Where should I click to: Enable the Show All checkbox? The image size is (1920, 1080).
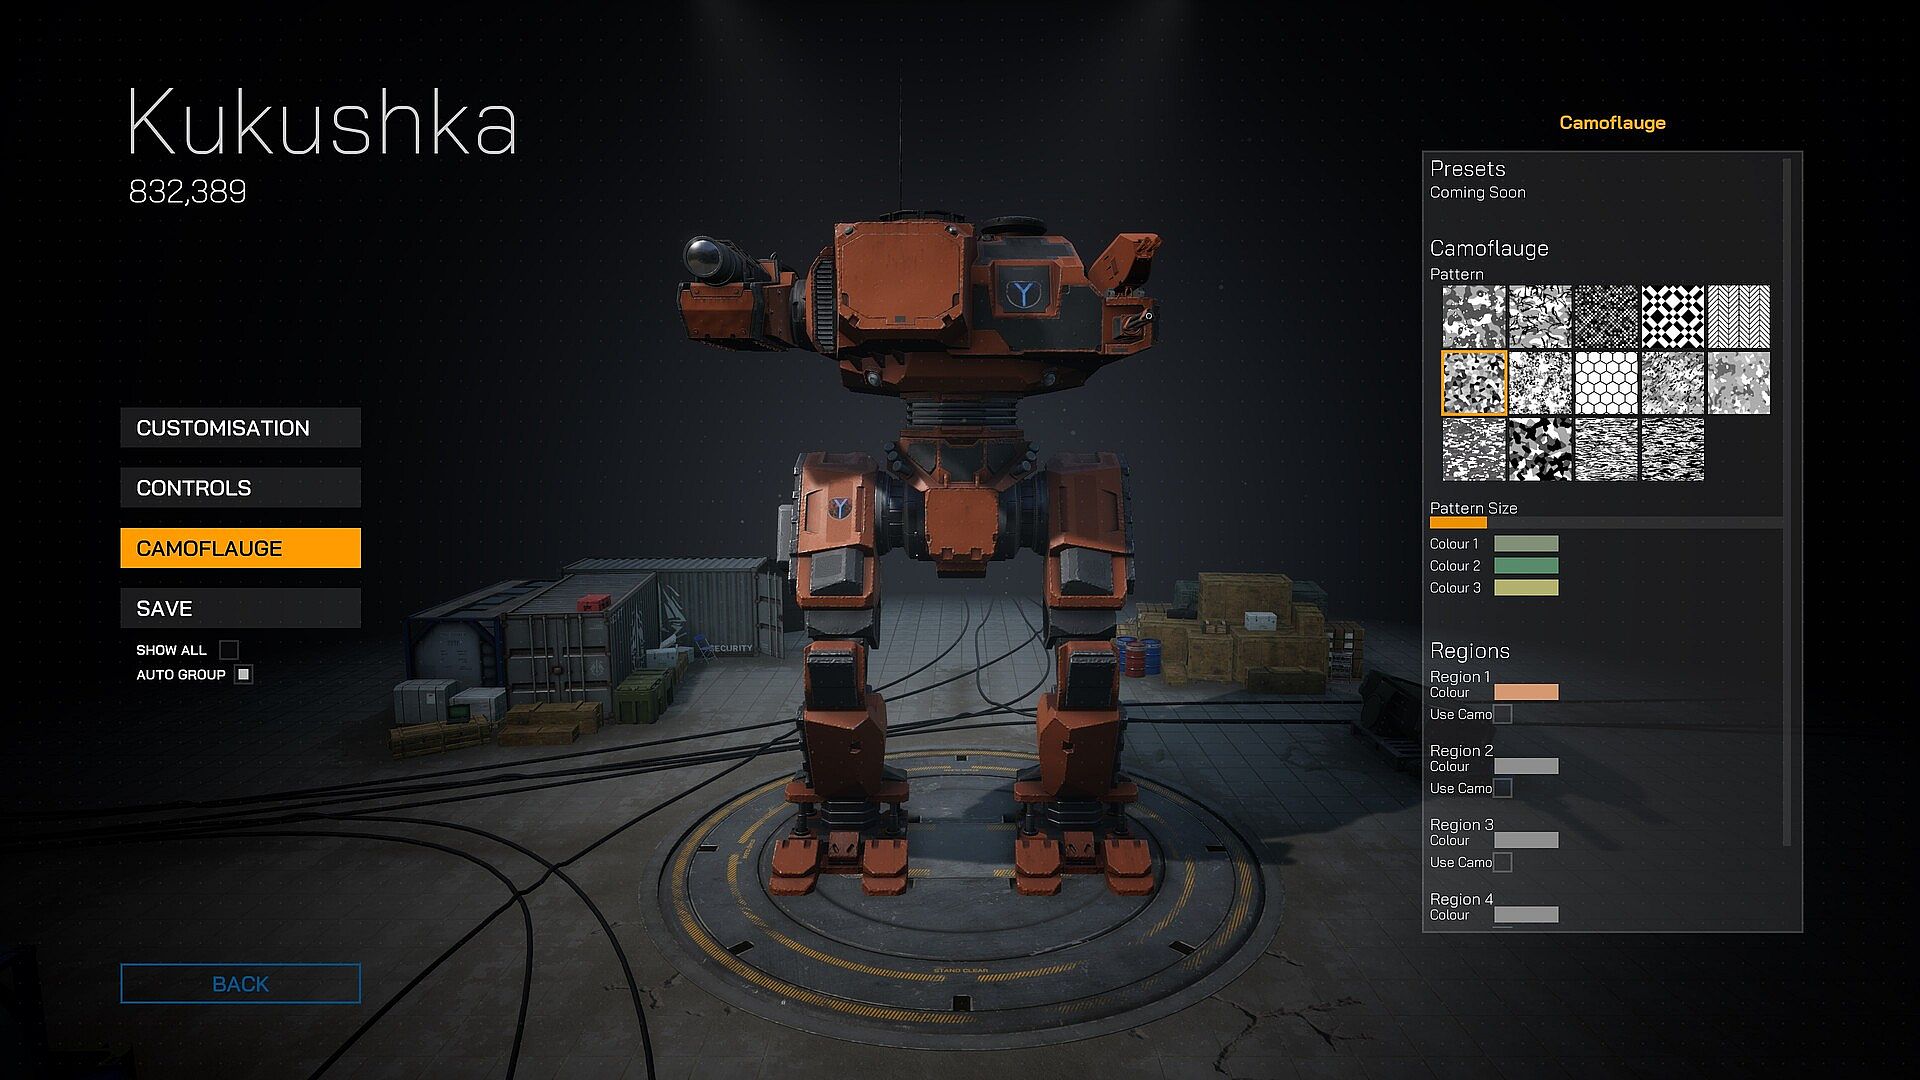[229, 650]
